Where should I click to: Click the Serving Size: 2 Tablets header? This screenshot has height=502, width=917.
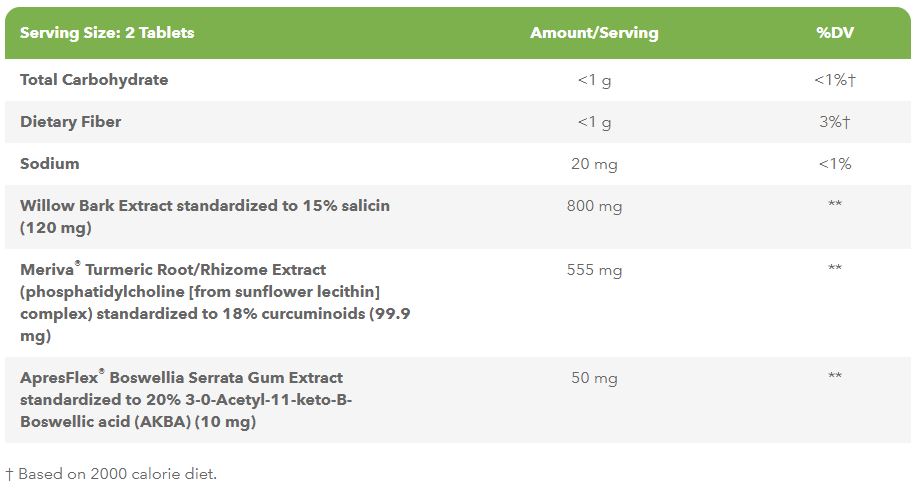pyautogui.click(x=107, y=33)
